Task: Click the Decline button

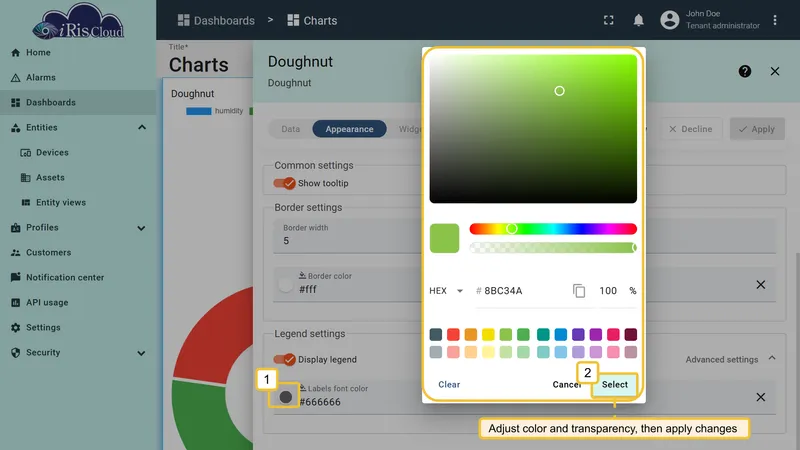Action: pyautogui.click(x=691, y=129)
